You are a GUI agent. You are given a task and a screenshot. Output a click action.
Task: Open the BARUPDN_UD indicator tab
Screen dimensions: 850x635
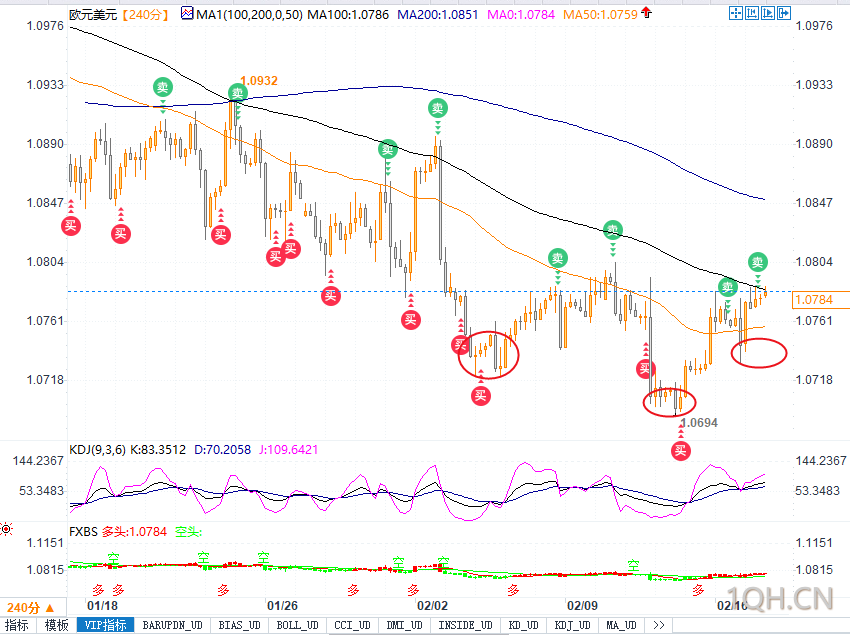coord(172,625)
